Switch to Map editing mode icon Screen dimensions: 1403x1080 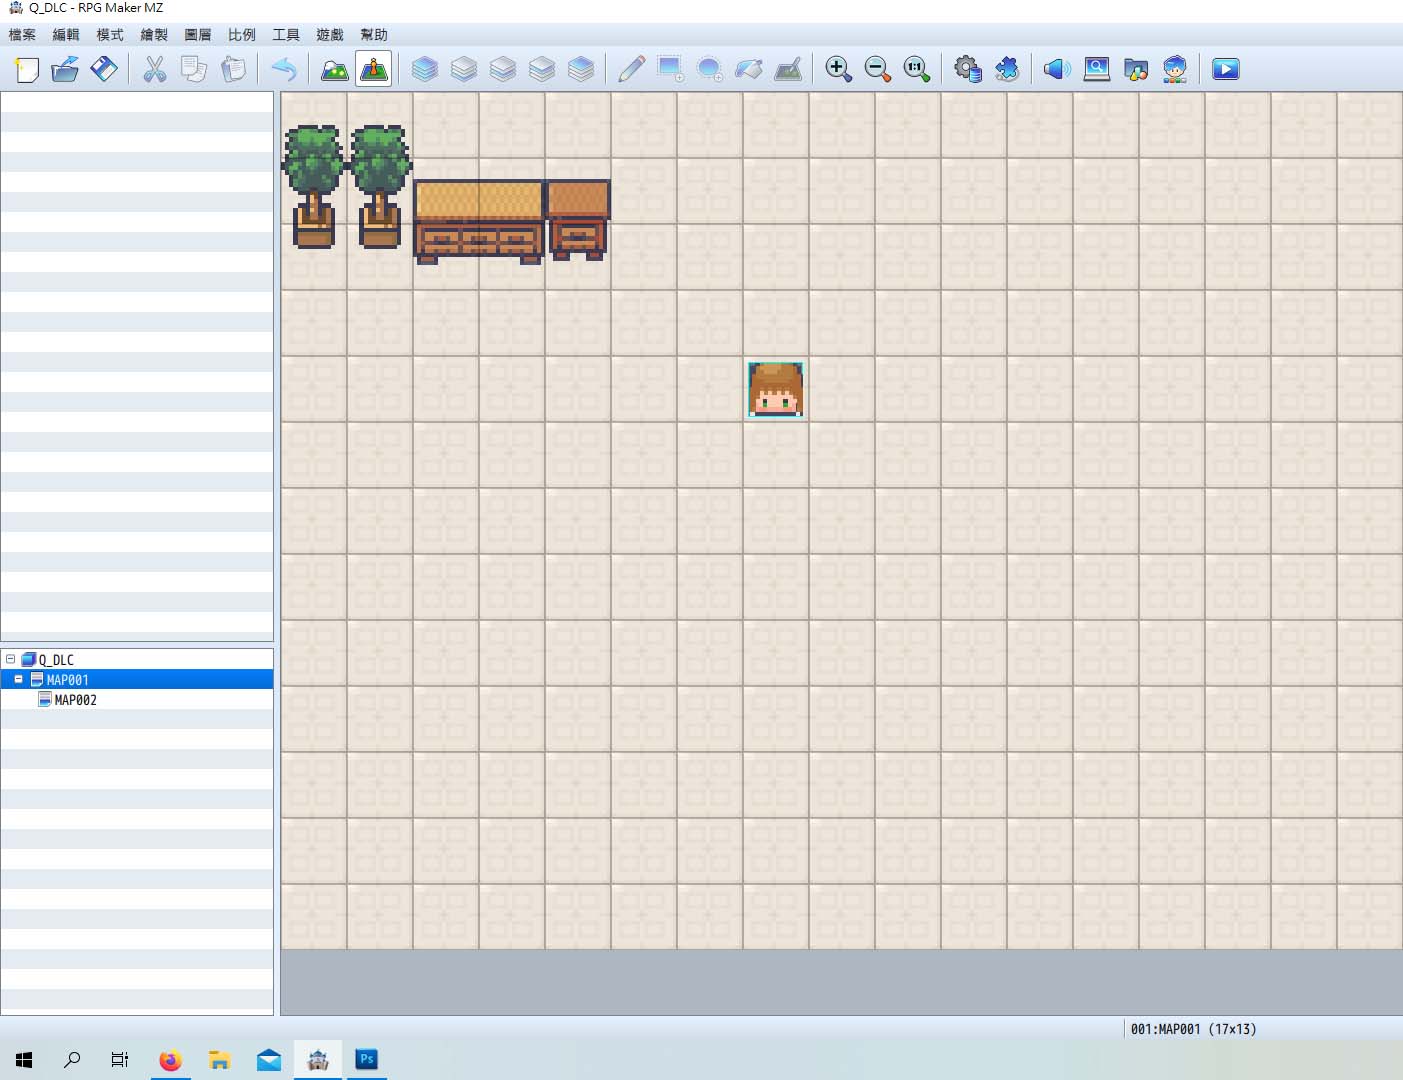(x=334, y=69)
